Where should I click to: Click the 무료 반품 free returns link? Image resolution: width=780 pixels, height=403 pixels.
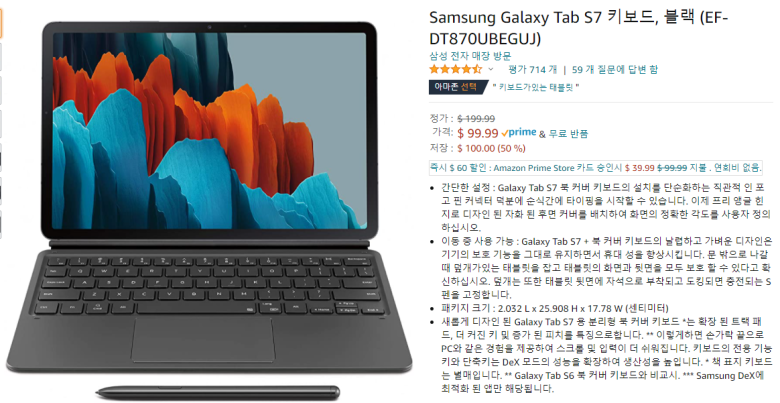tap(568, 133)
